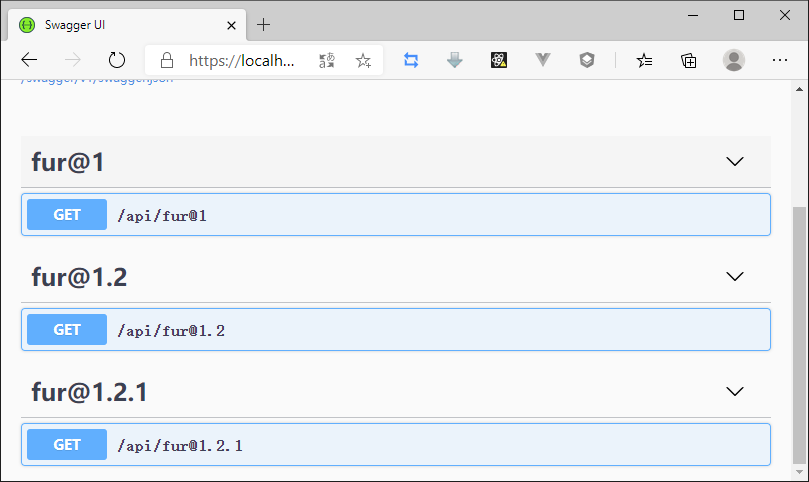Expand the GET /api/fur@1.2 operation
The image size is (809, 482).
pos(67,330)
